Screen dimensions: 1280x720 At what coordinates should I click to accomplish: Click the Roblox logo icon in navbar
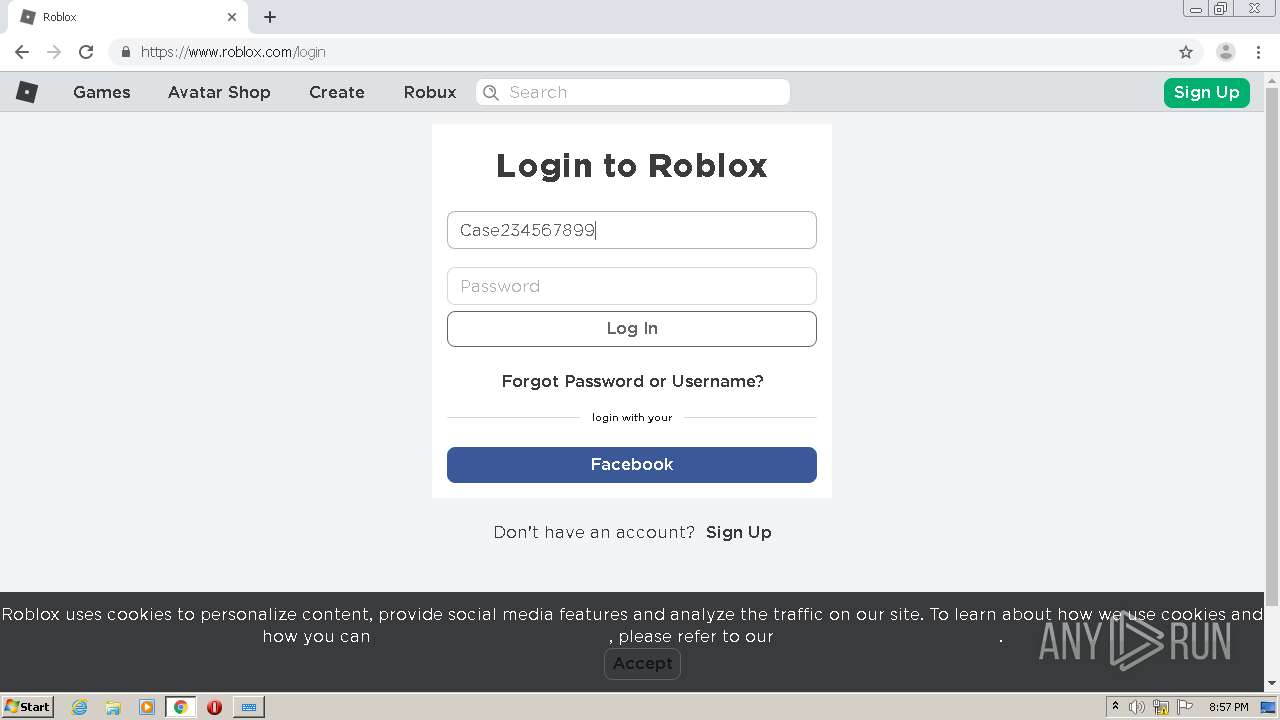coord(27,92)
